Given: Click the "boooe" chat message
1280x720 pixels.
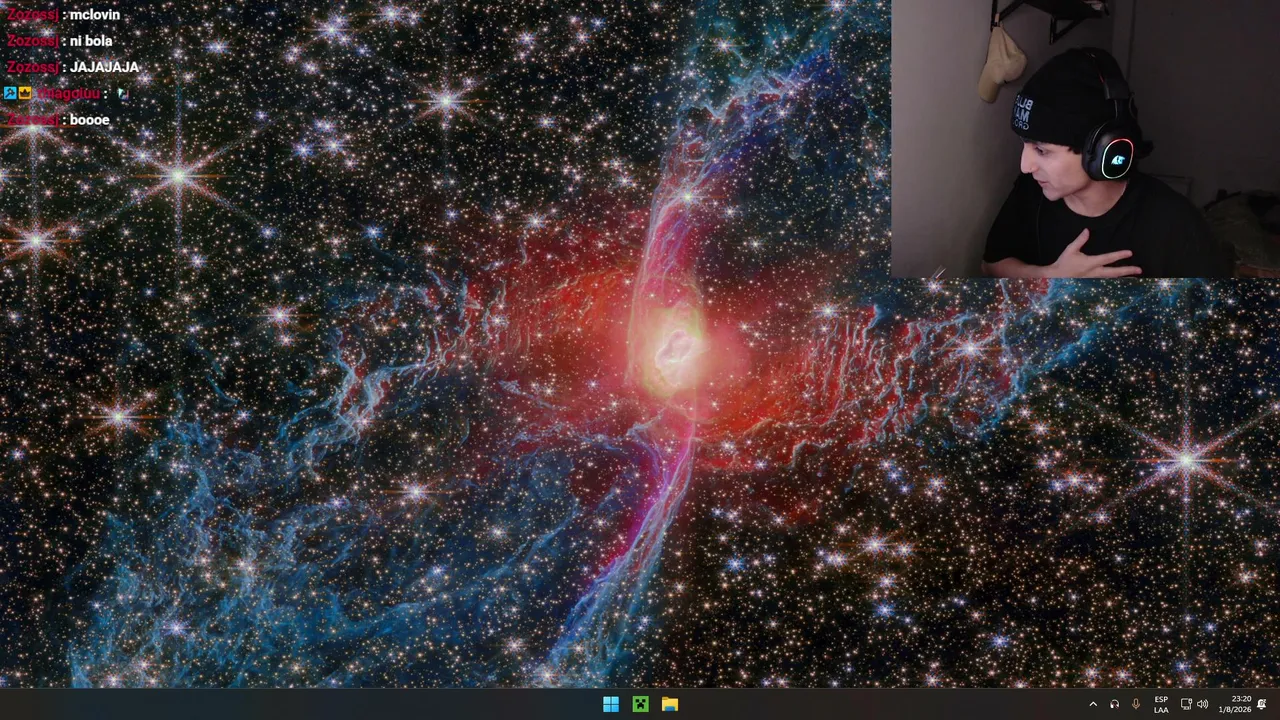Looking at the screenshot, I should [x=90, y=120].
